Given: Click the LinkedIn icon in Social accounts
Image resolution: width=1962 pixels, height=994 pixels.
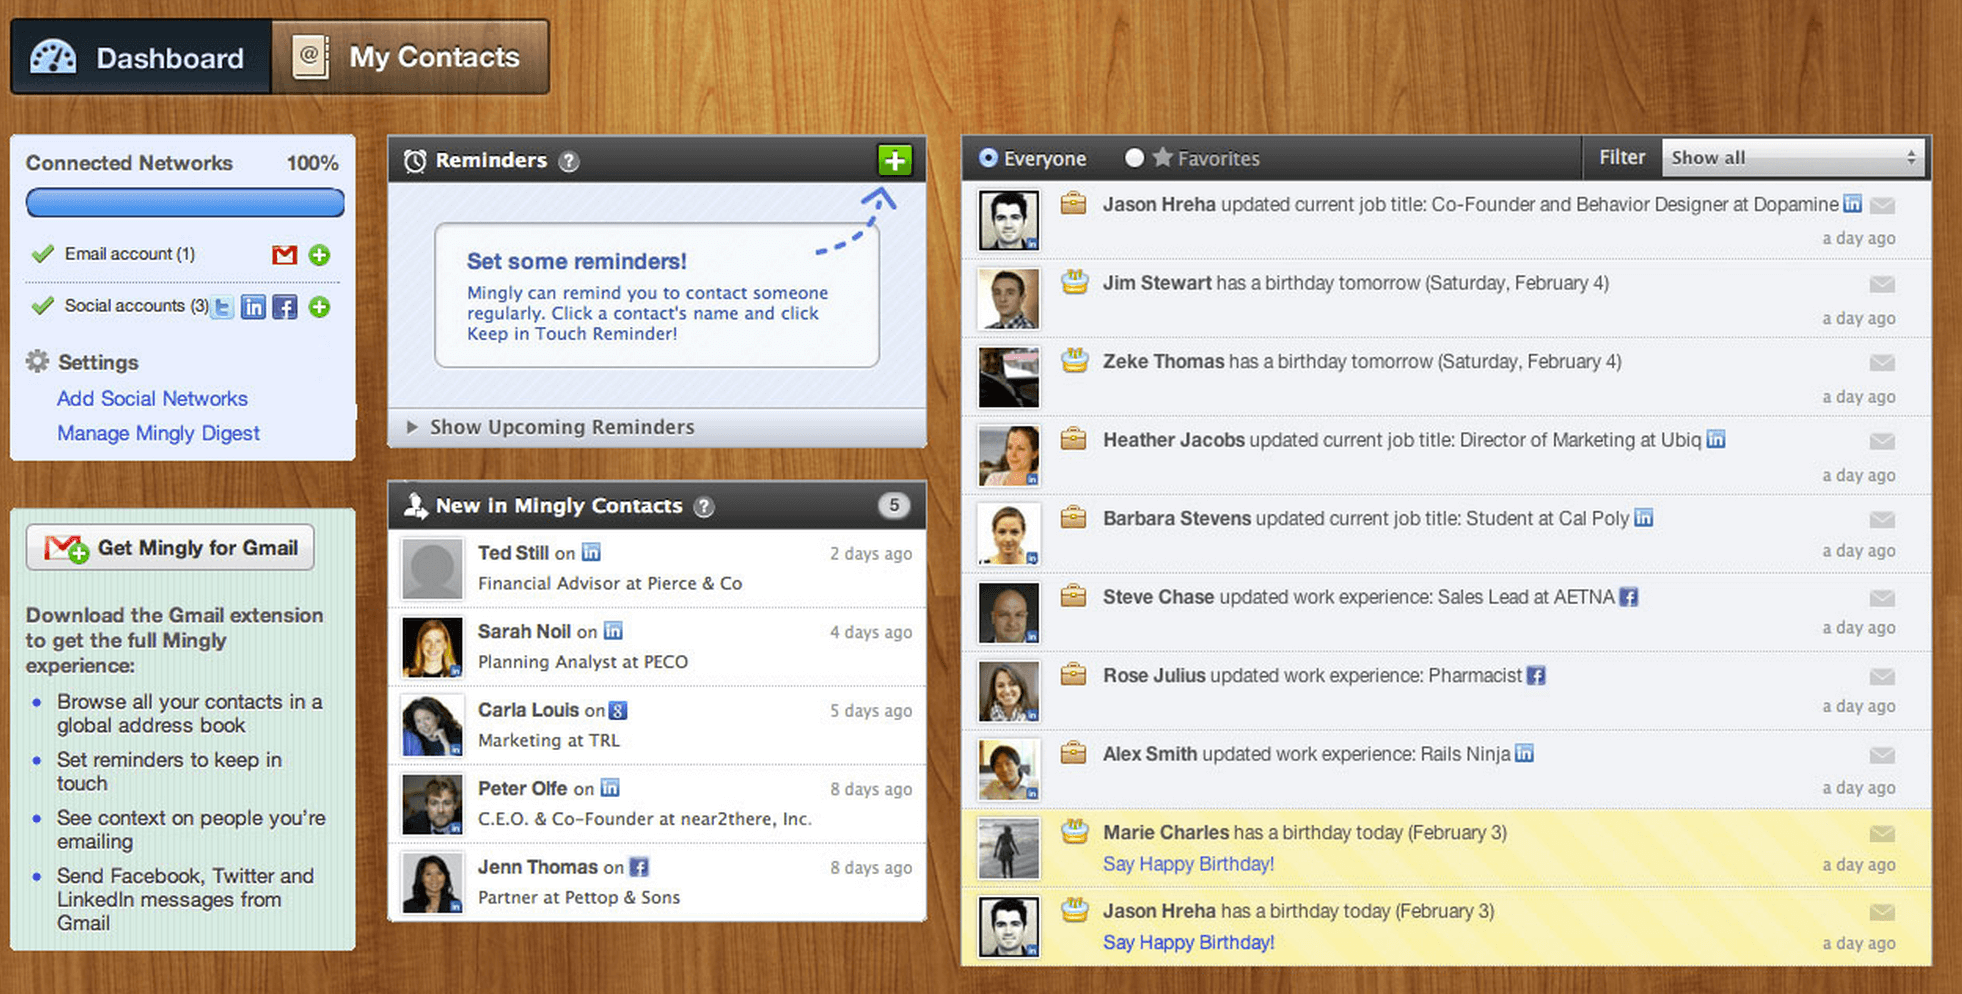Looking at the screenshot, I should click(254, 307).
